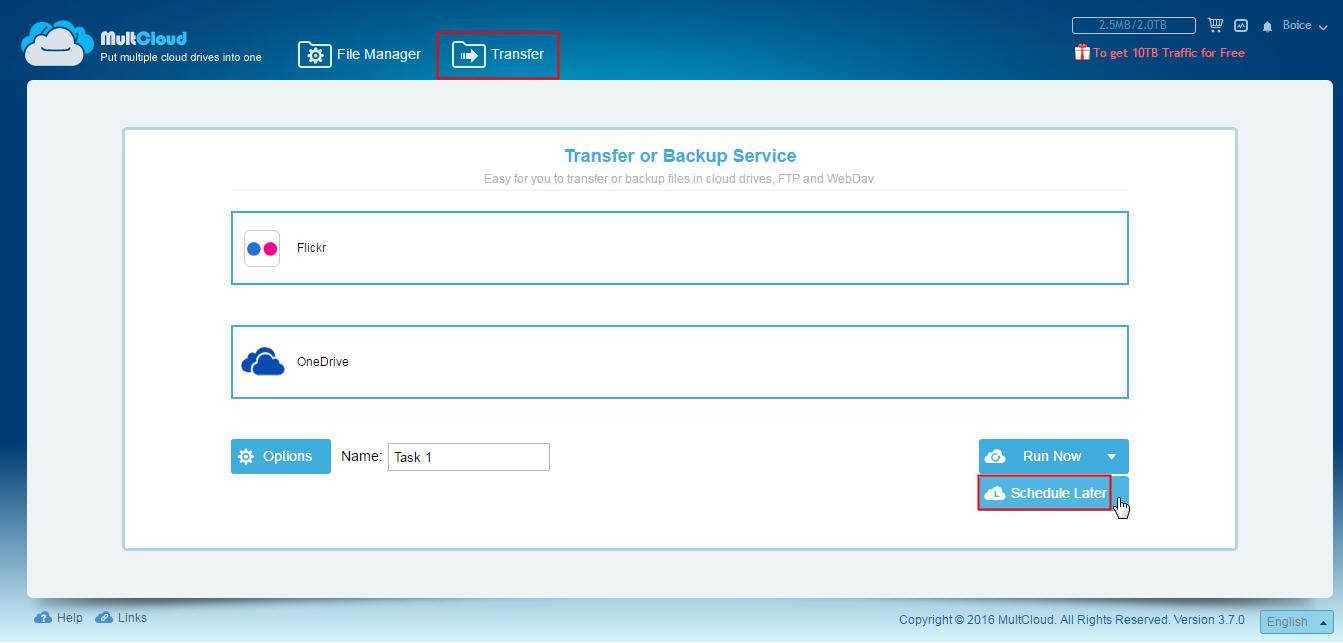
Task: Click the Flickr dots icon
Action: [x=262, y=248]
